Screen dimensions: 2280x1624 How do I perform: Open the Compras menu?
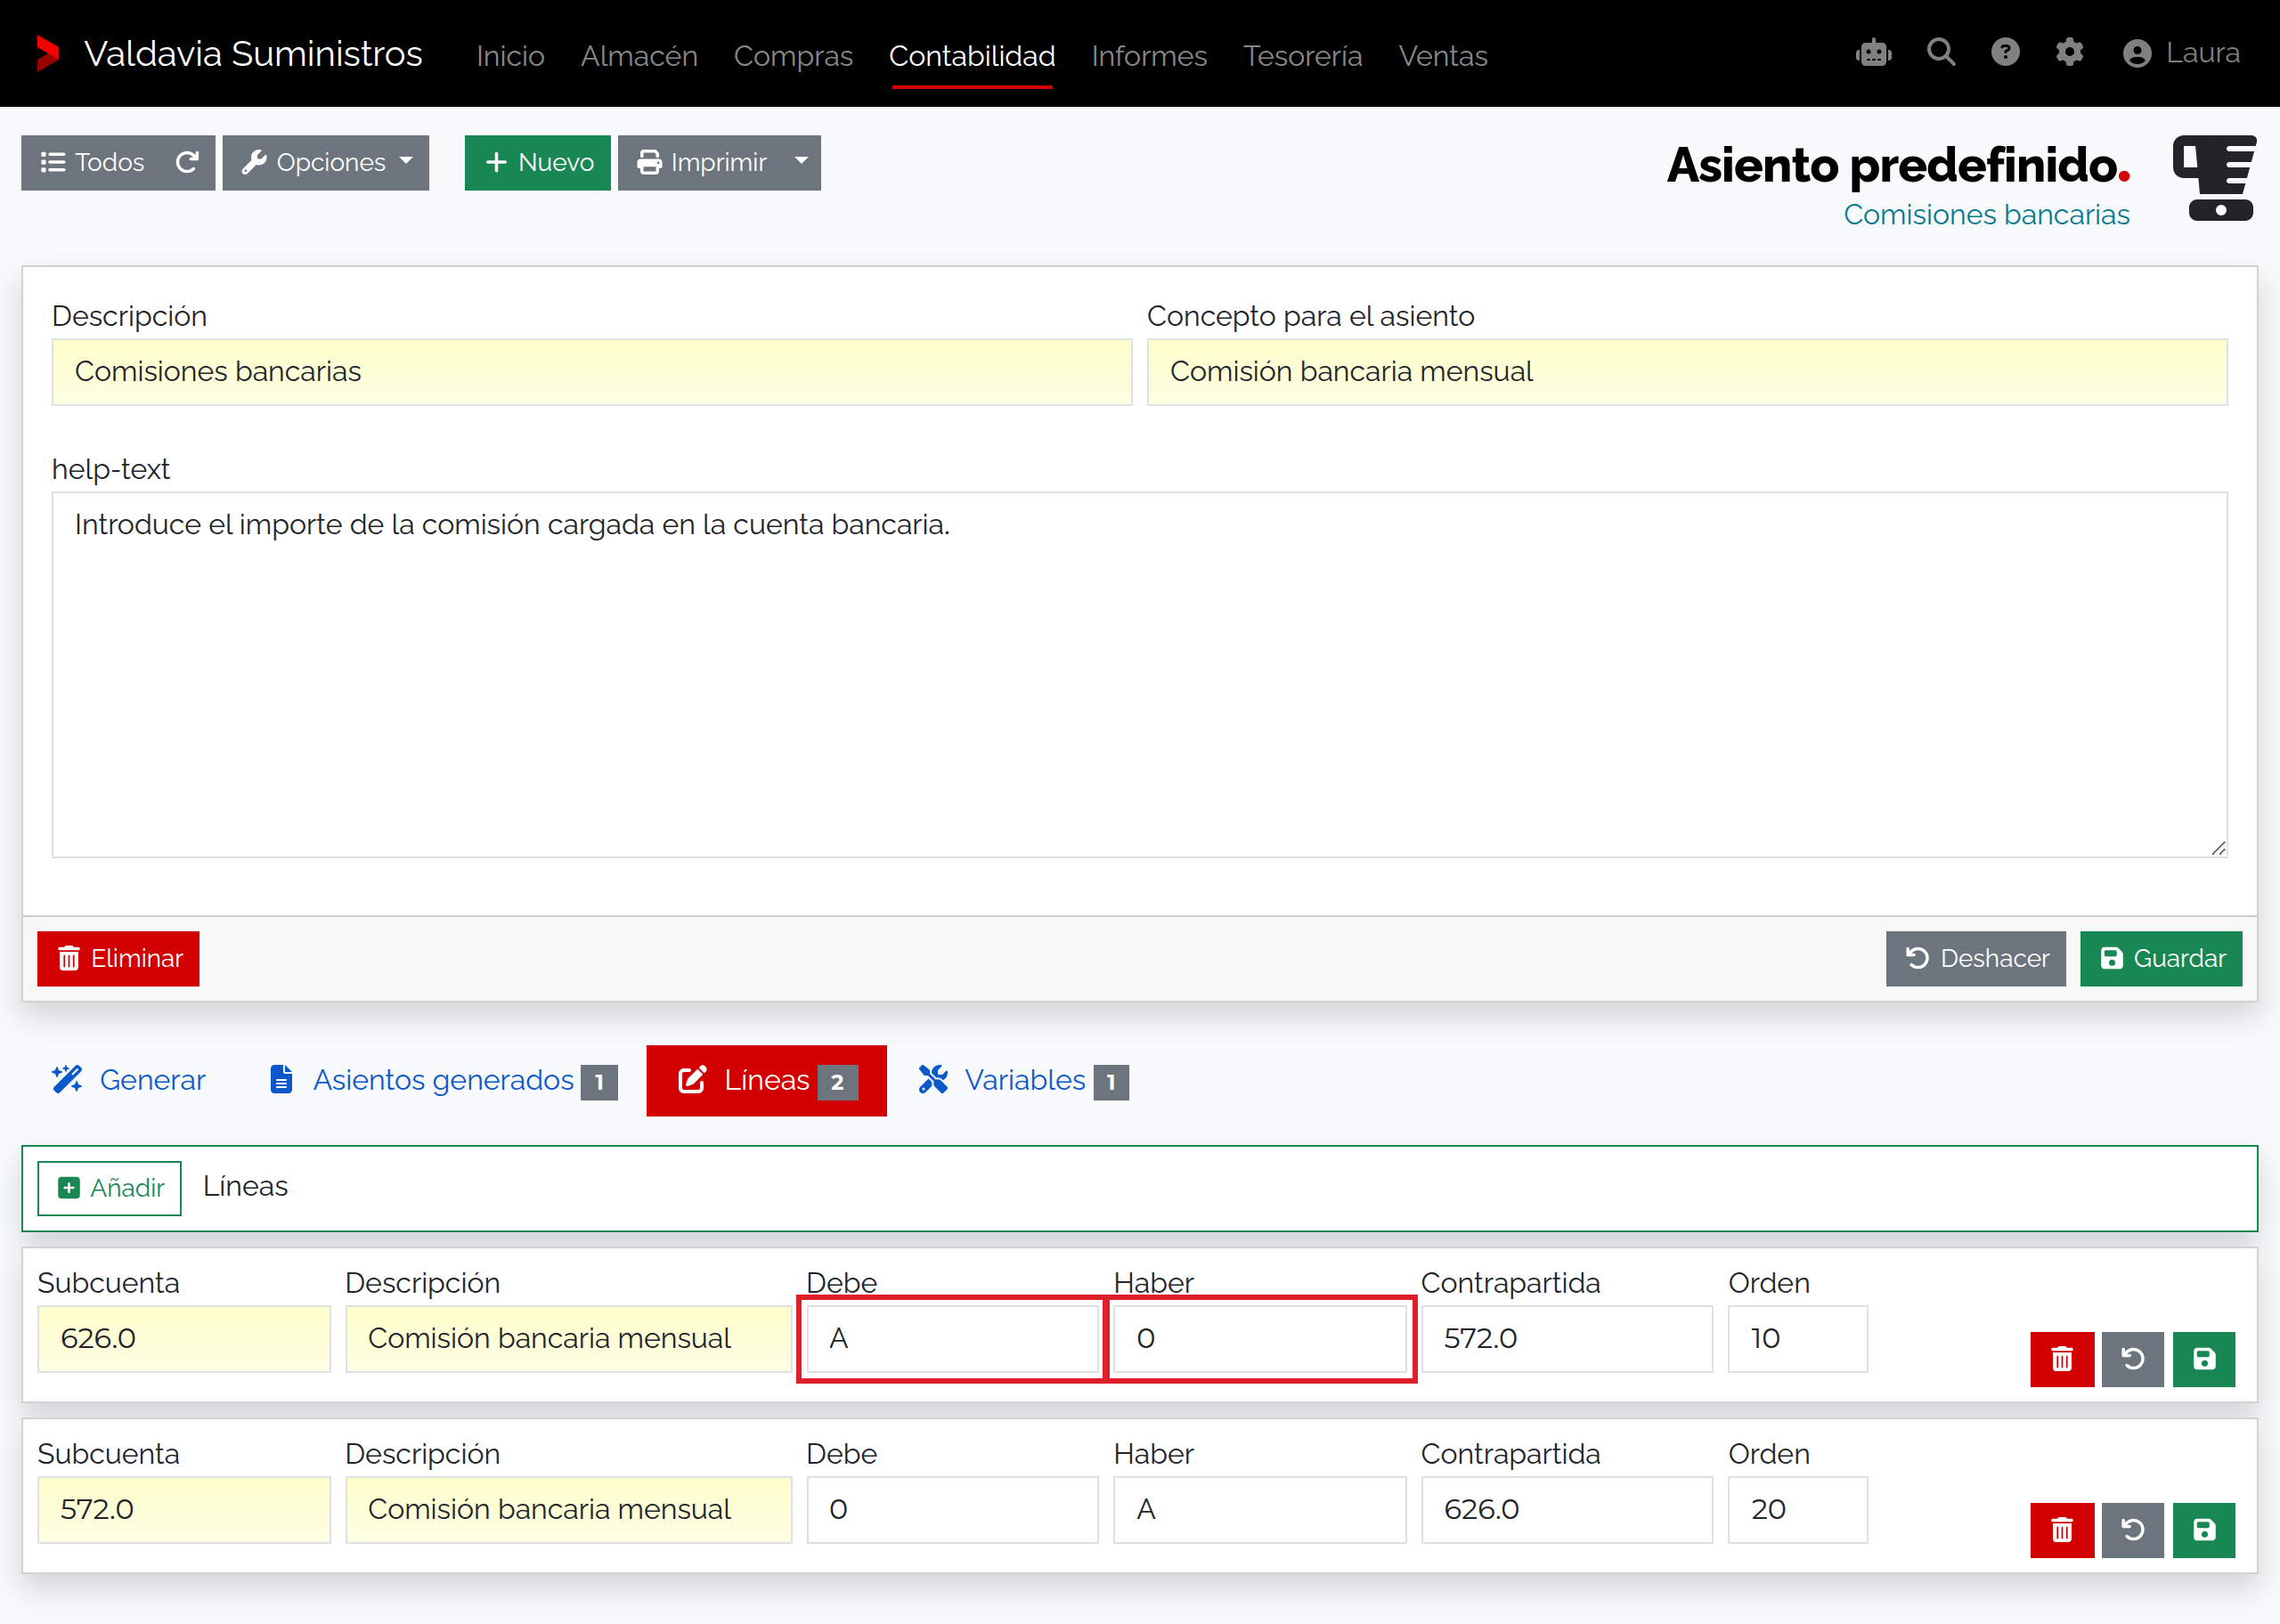(793, 56)
